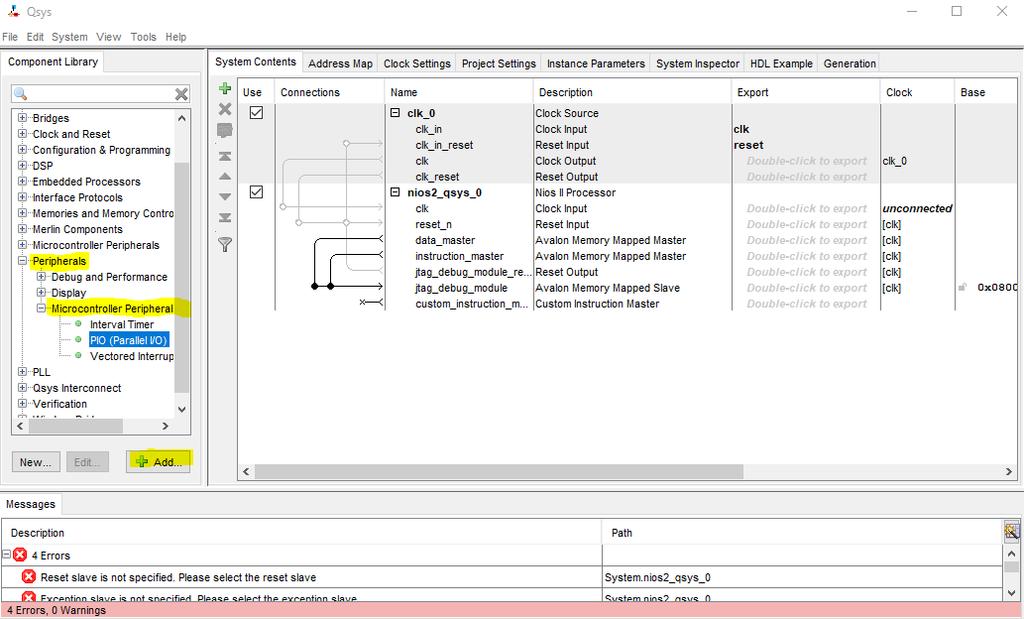Click the messages panel filter icon at top right

(x=1011, y=531)
